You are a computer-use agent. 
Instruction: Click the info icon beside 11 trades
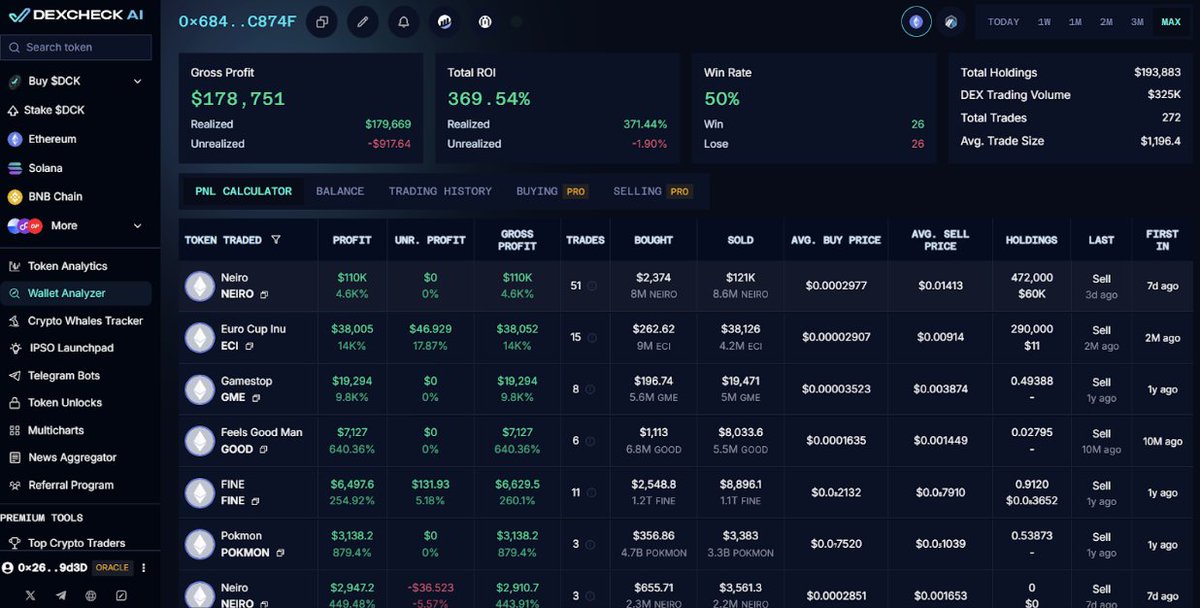pyautogui.click(x=591, y=493)
